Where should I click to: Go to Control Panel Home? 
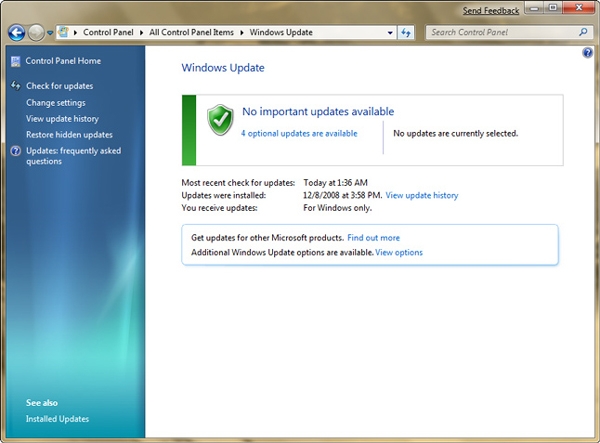tap(63, 61)
